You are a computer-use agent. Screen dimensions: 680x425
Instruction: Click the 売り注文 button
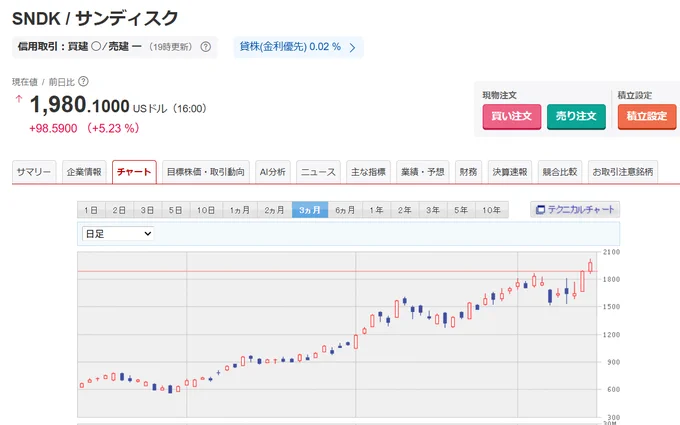(576, 116)
